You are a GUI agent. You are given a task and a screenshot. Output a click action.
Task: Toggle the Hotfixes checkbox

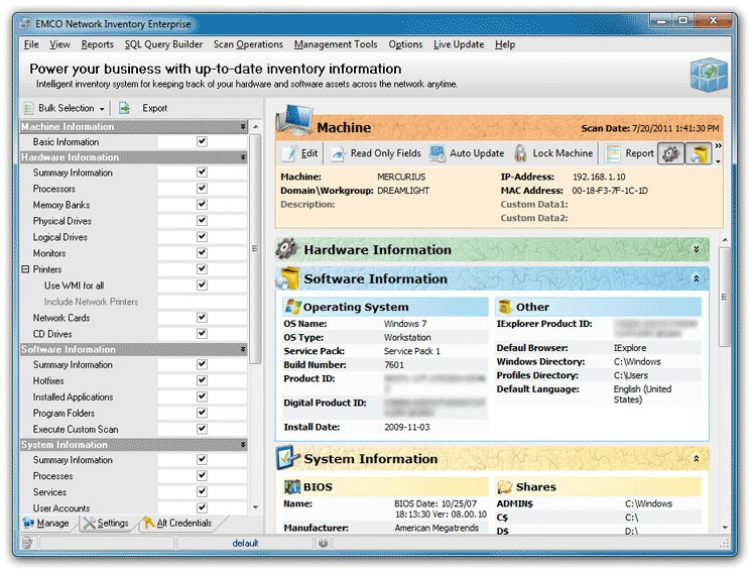coord(202,380)
